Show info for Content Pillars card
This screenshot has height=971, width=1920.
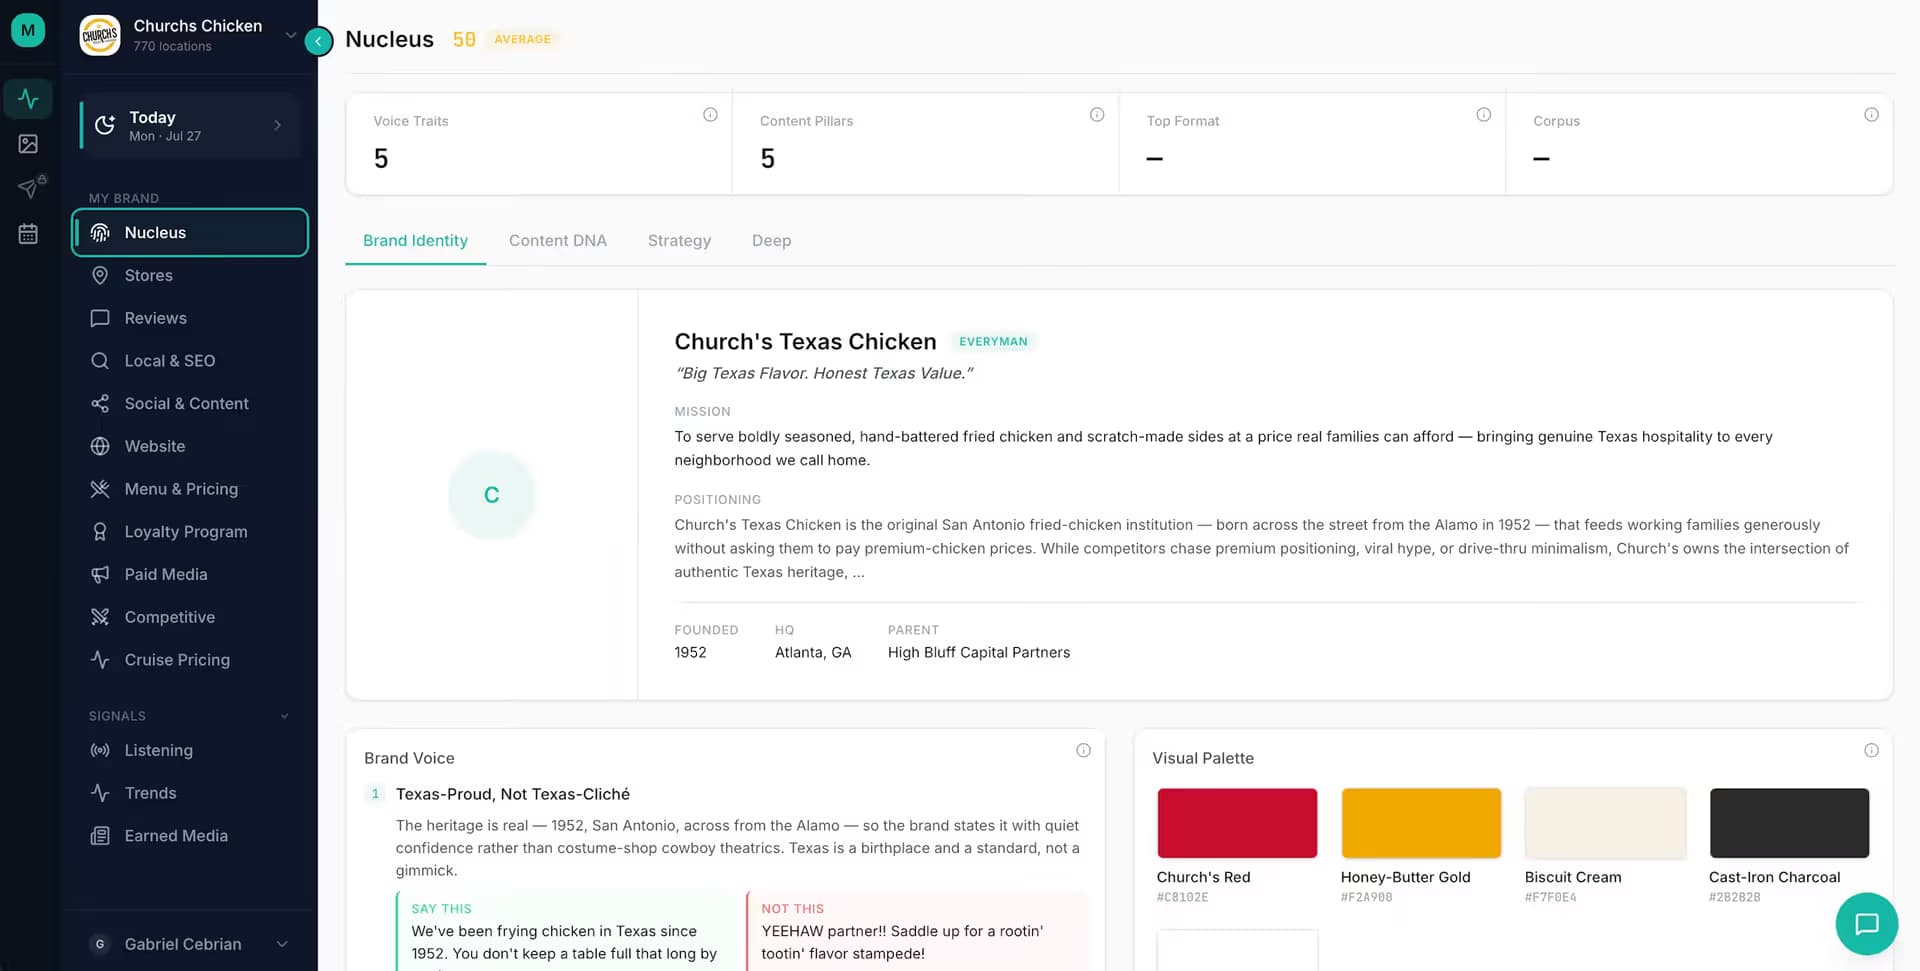tap(1097, 115)
